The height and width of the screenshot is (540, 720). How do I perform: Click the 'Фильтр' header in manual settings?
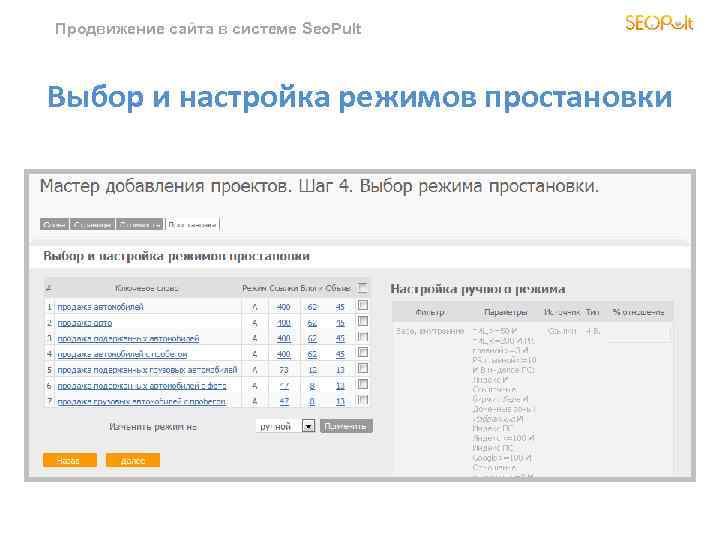point(430,312)
